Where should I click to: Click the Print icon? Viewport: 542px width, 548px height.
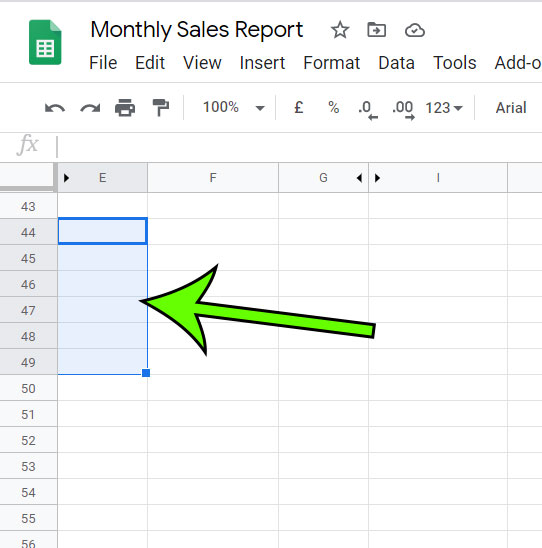point(125,108)
